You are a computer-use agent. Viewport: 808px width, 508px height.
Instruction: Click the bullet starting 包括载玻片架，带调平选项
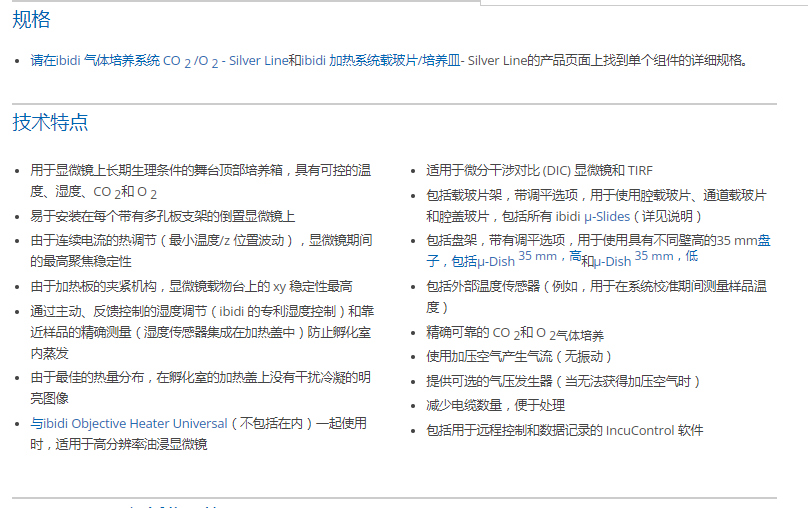point(596,206)
